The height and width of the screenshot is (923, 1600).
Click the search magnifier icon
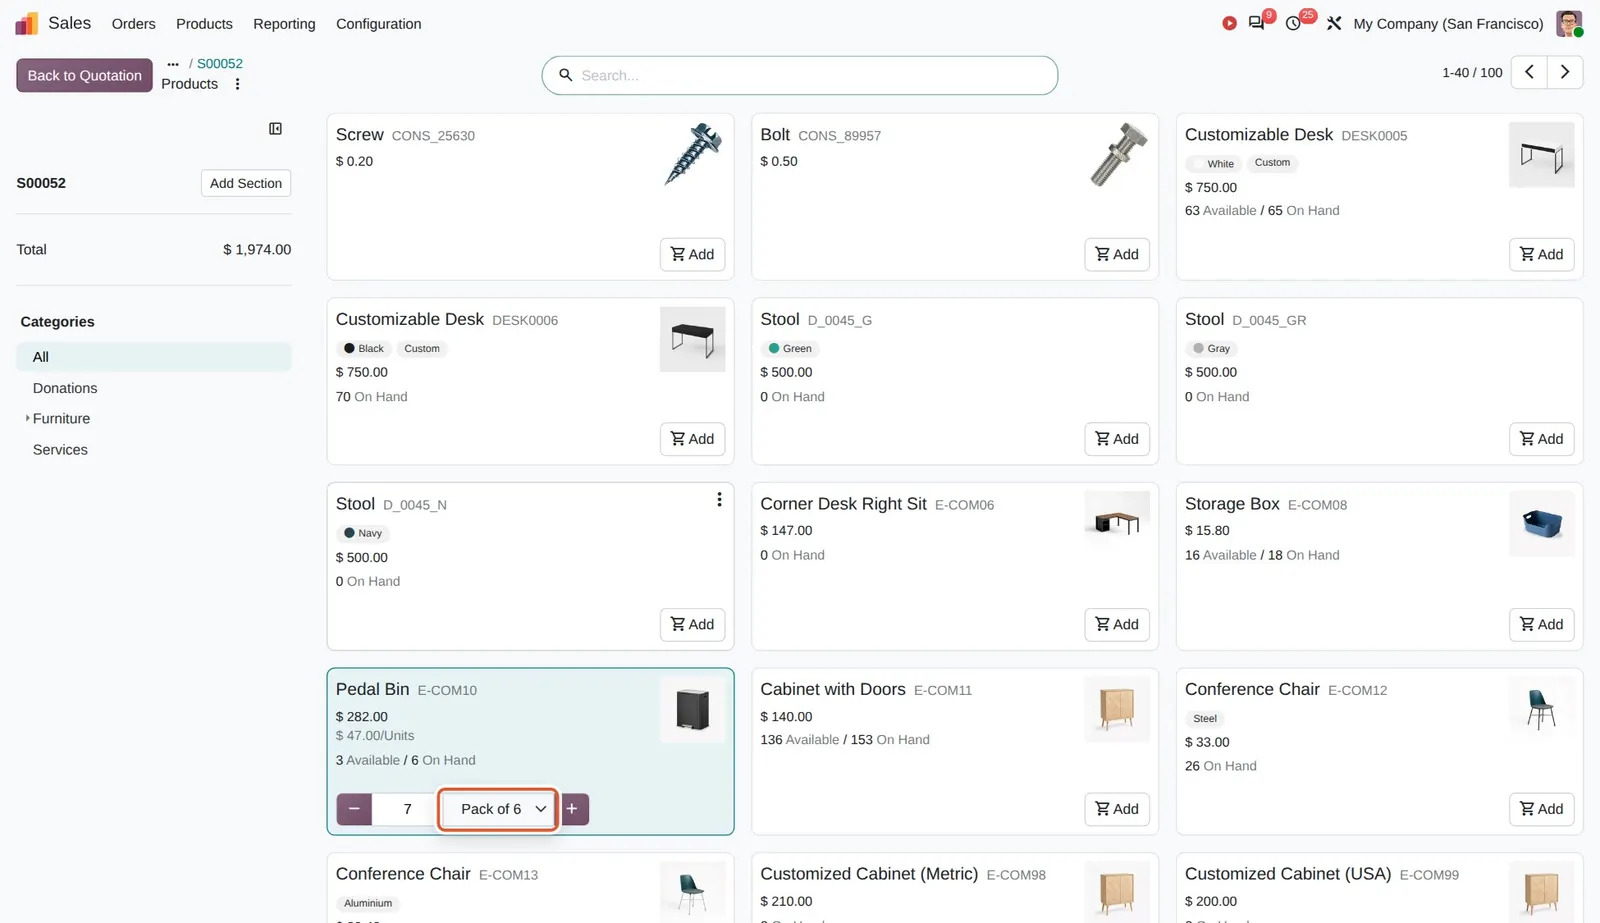tap(565, 75)
